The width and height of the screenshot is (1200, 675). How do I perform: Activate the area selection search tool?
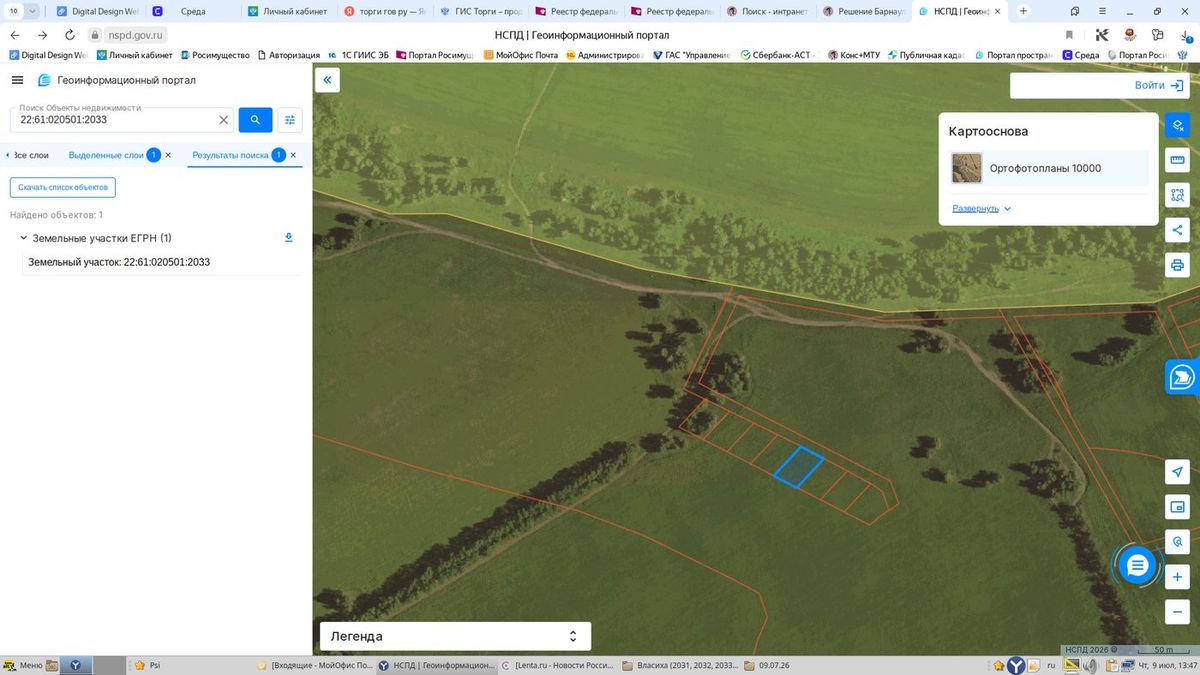(x=1178, y=195)
